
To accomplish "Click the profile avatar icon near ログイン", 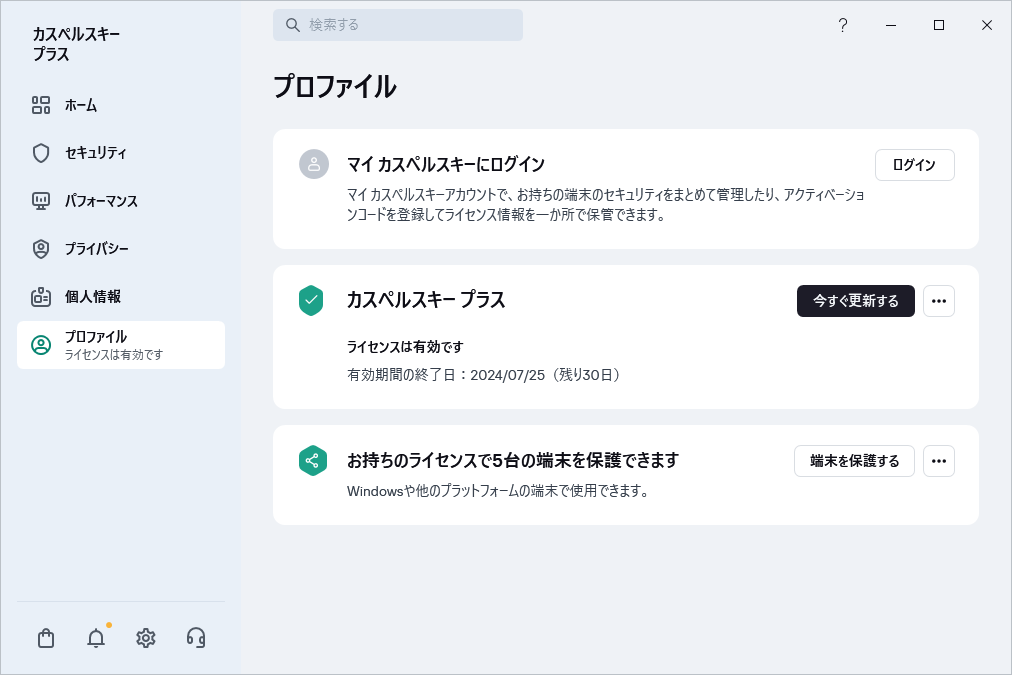I will pyautogui.click(x=313, y=164).
